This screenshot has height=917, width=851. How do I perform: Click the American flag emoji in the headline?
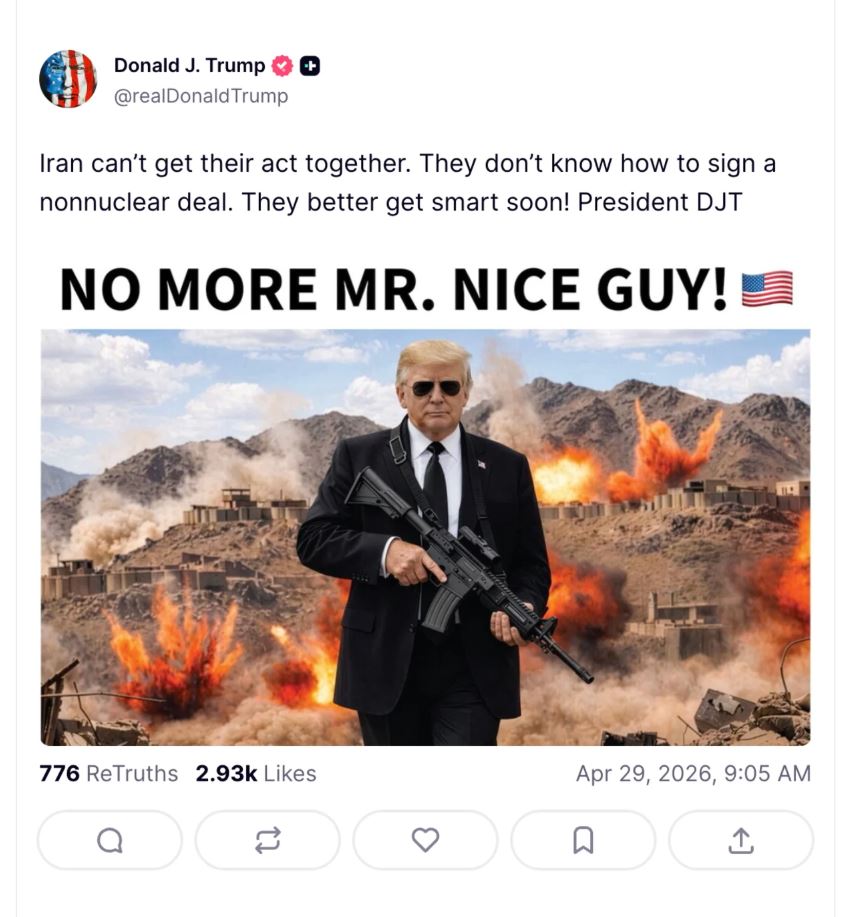(x=767, y=289)
